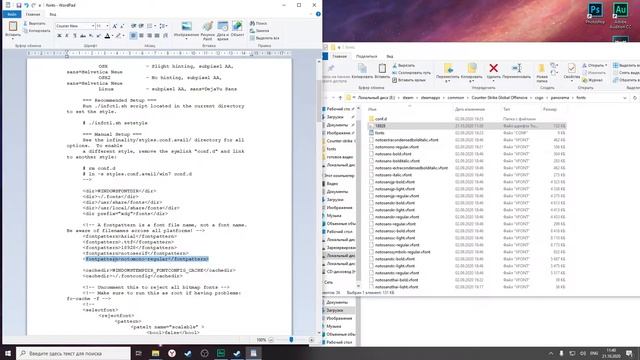Open the Windows Start menu

(x=8, y=353)
